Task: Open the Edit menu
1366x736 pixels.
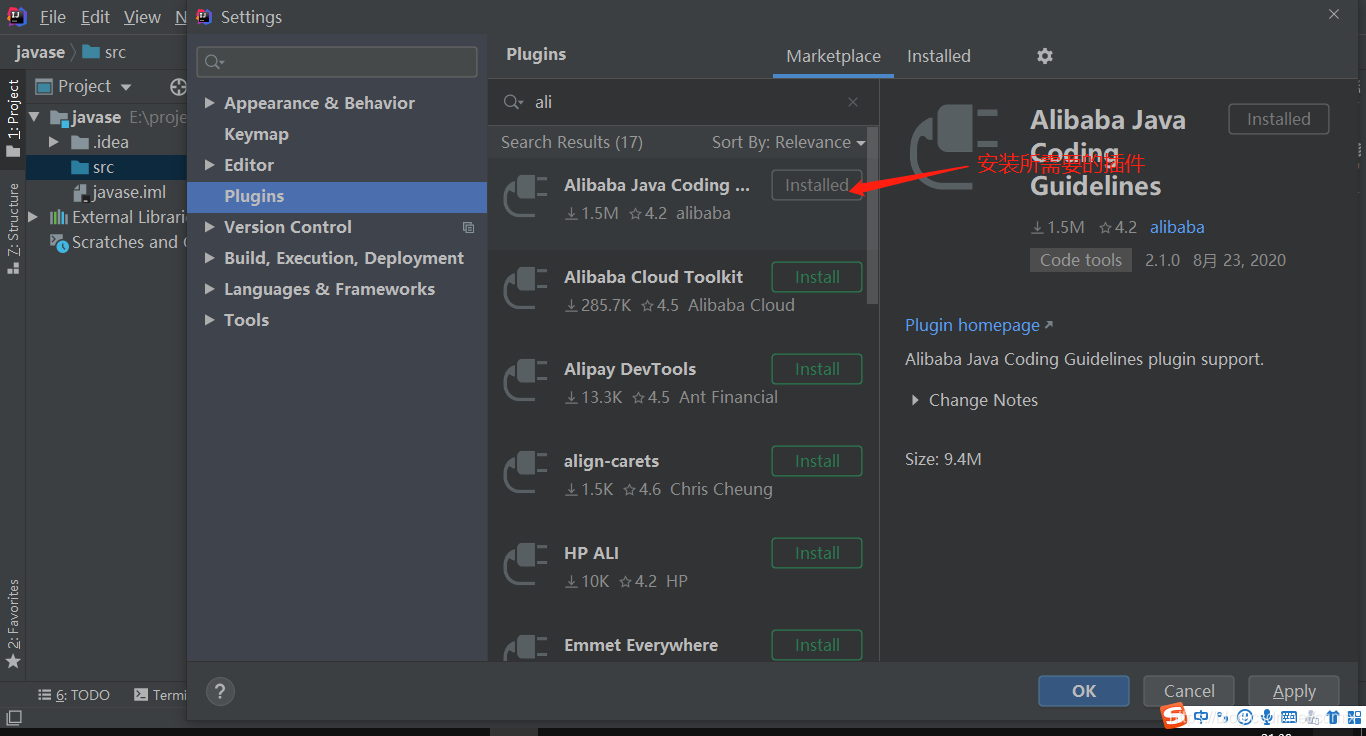Action: pyautogui.click(x=96, y=17)
